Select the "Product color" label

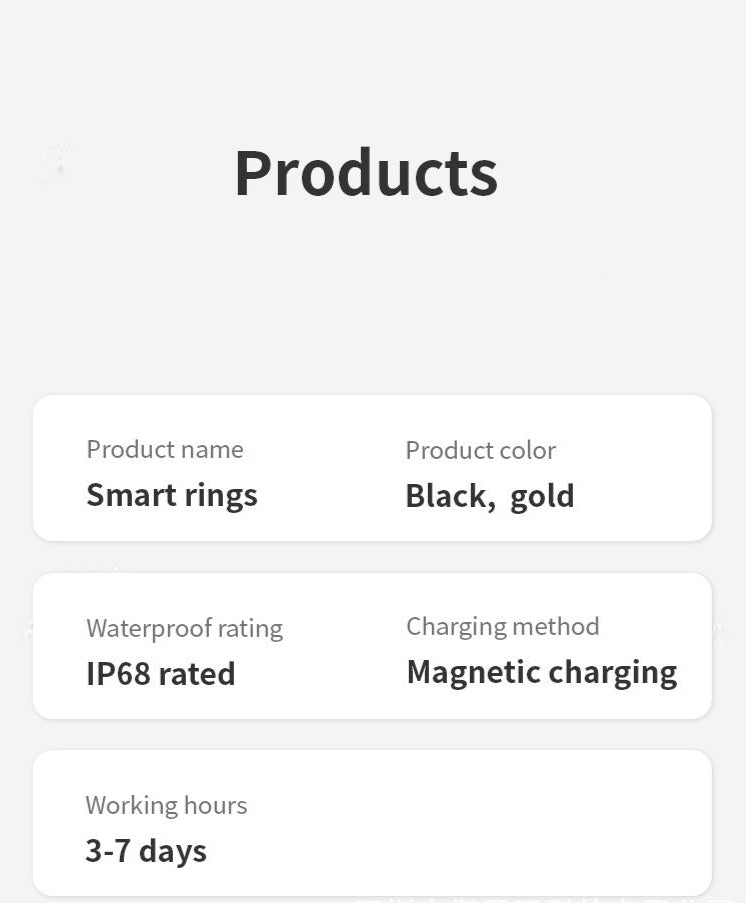pyautogui.click(x=480, y=450)
